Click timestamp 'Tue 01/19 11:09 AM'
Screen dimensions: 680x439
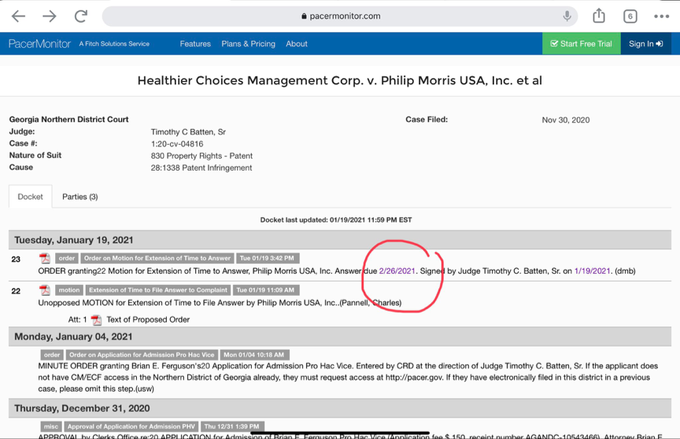(x=265, y=290)
